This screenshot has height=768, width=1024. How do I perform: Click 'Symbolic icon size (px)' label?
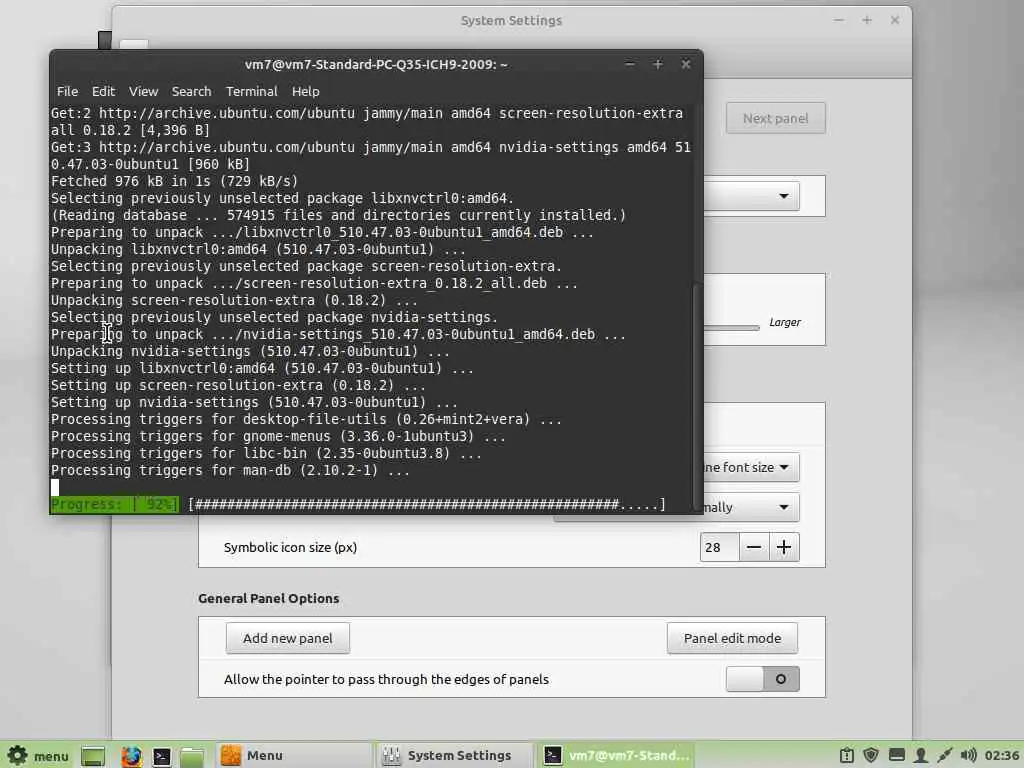pyautogui.click(x=290, y=547)
